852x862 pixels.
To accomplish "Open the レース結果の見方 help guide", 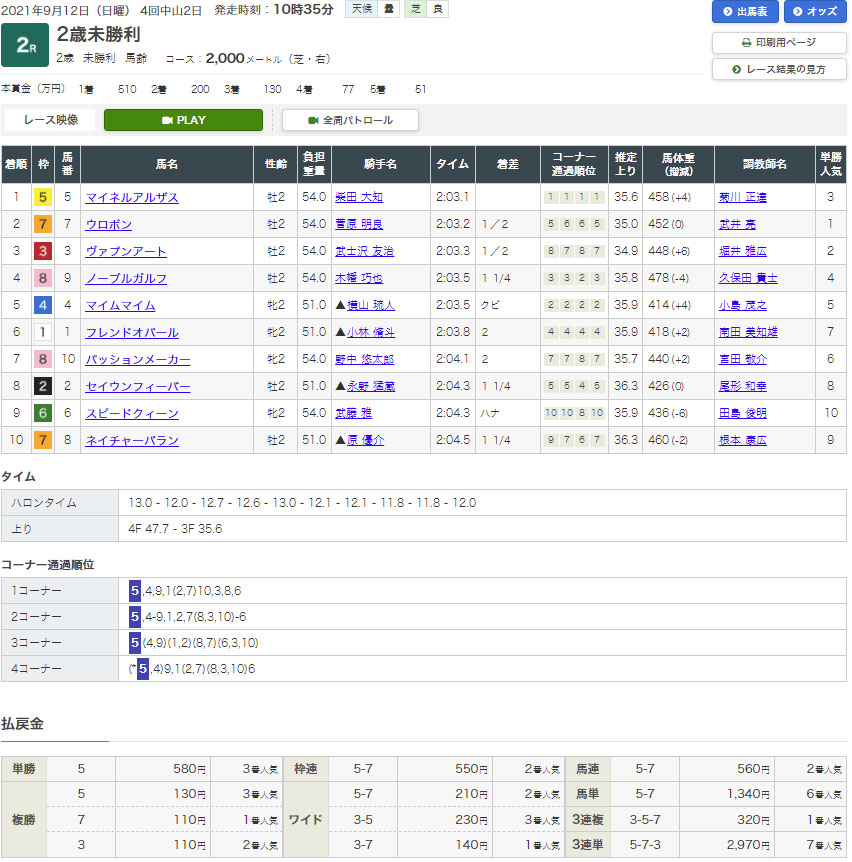I will point(778,69).
